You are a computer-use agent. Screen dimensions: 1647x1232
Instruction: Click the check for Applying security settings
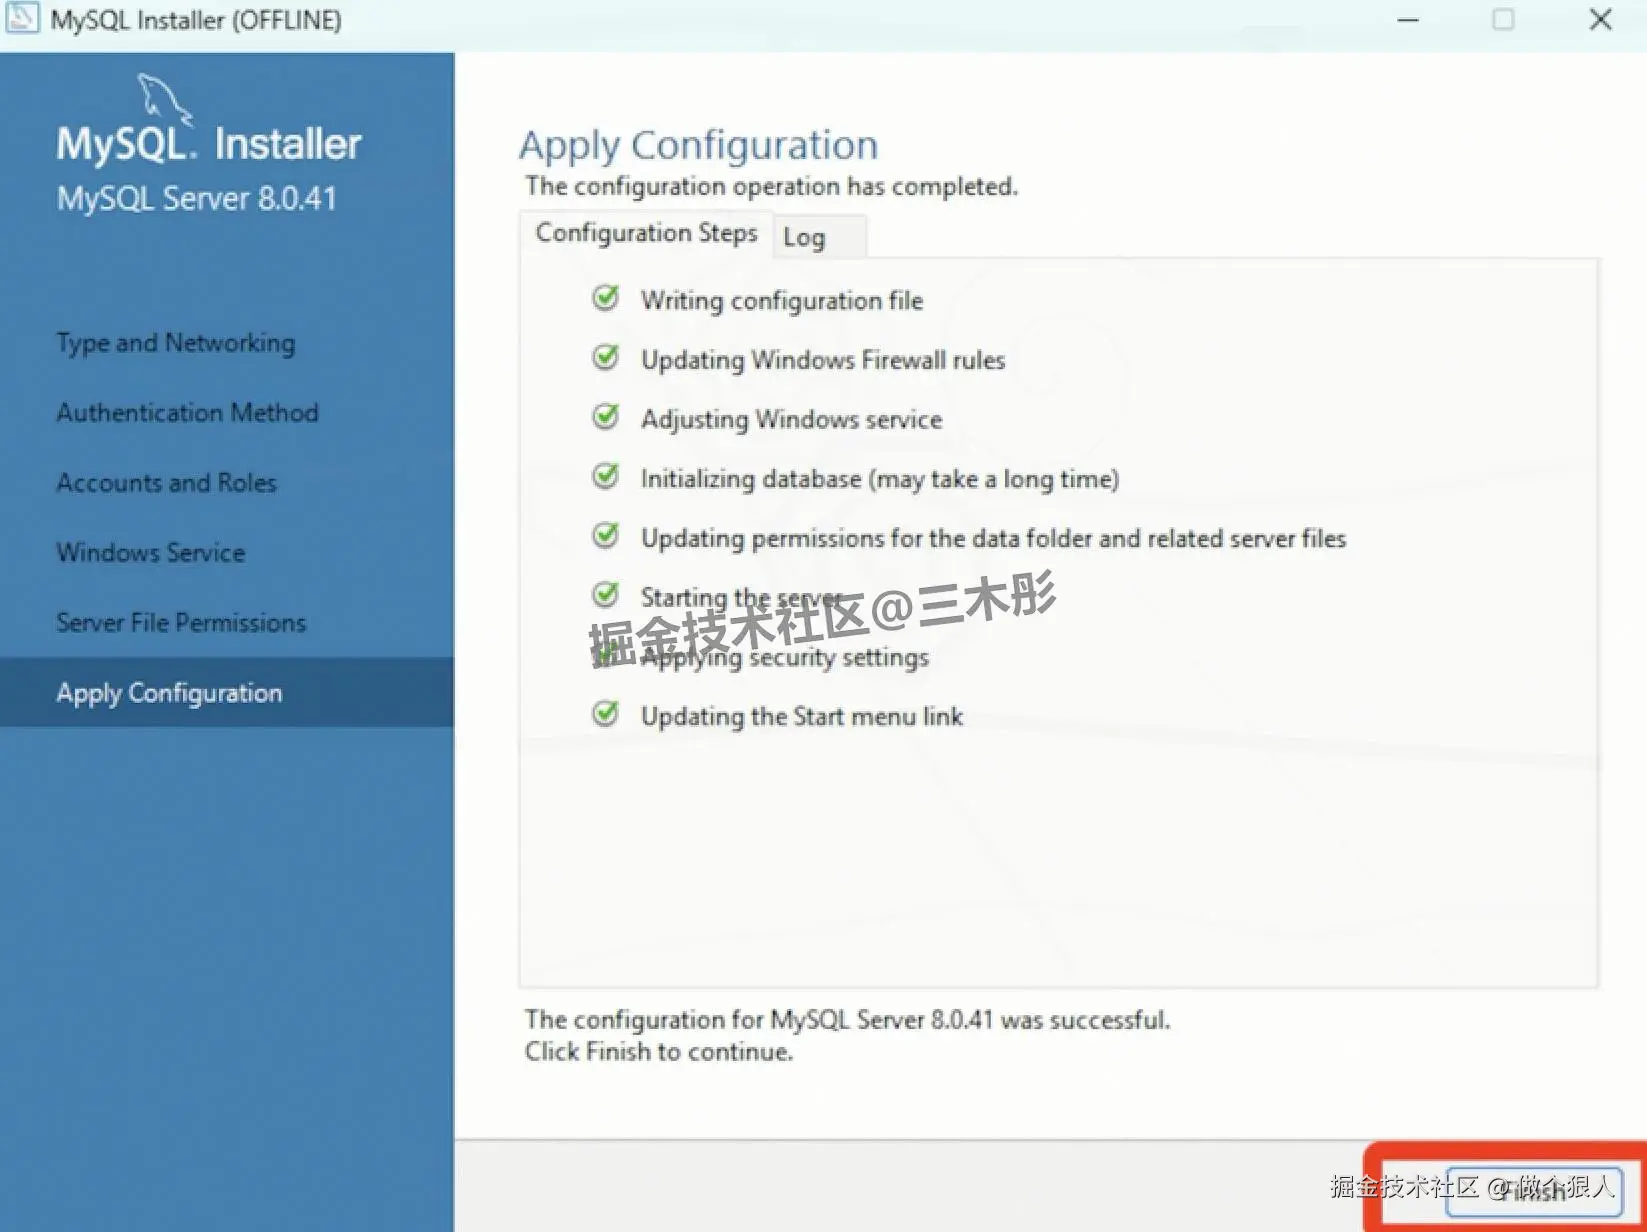click(x=606, y=654)
